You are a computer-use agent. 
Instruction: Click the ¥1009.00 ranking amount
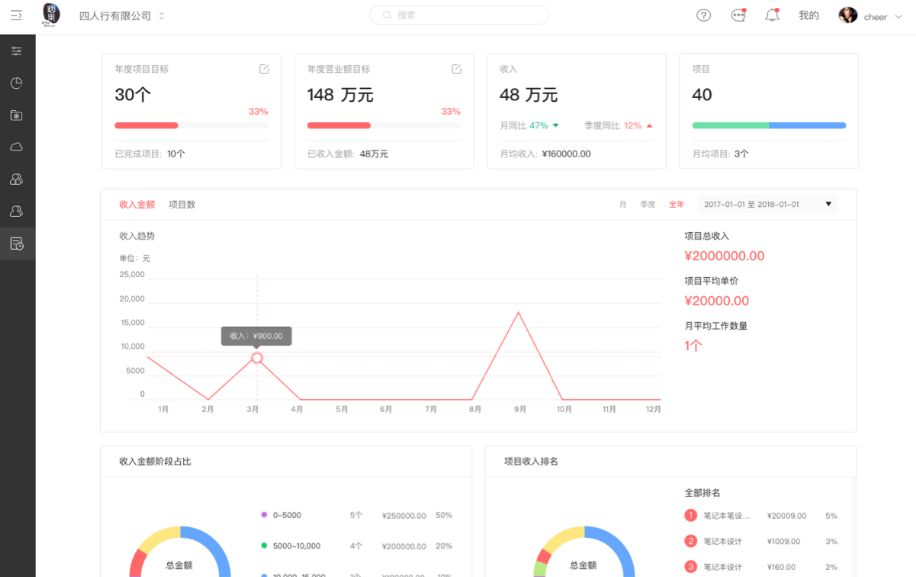point(783,541)
